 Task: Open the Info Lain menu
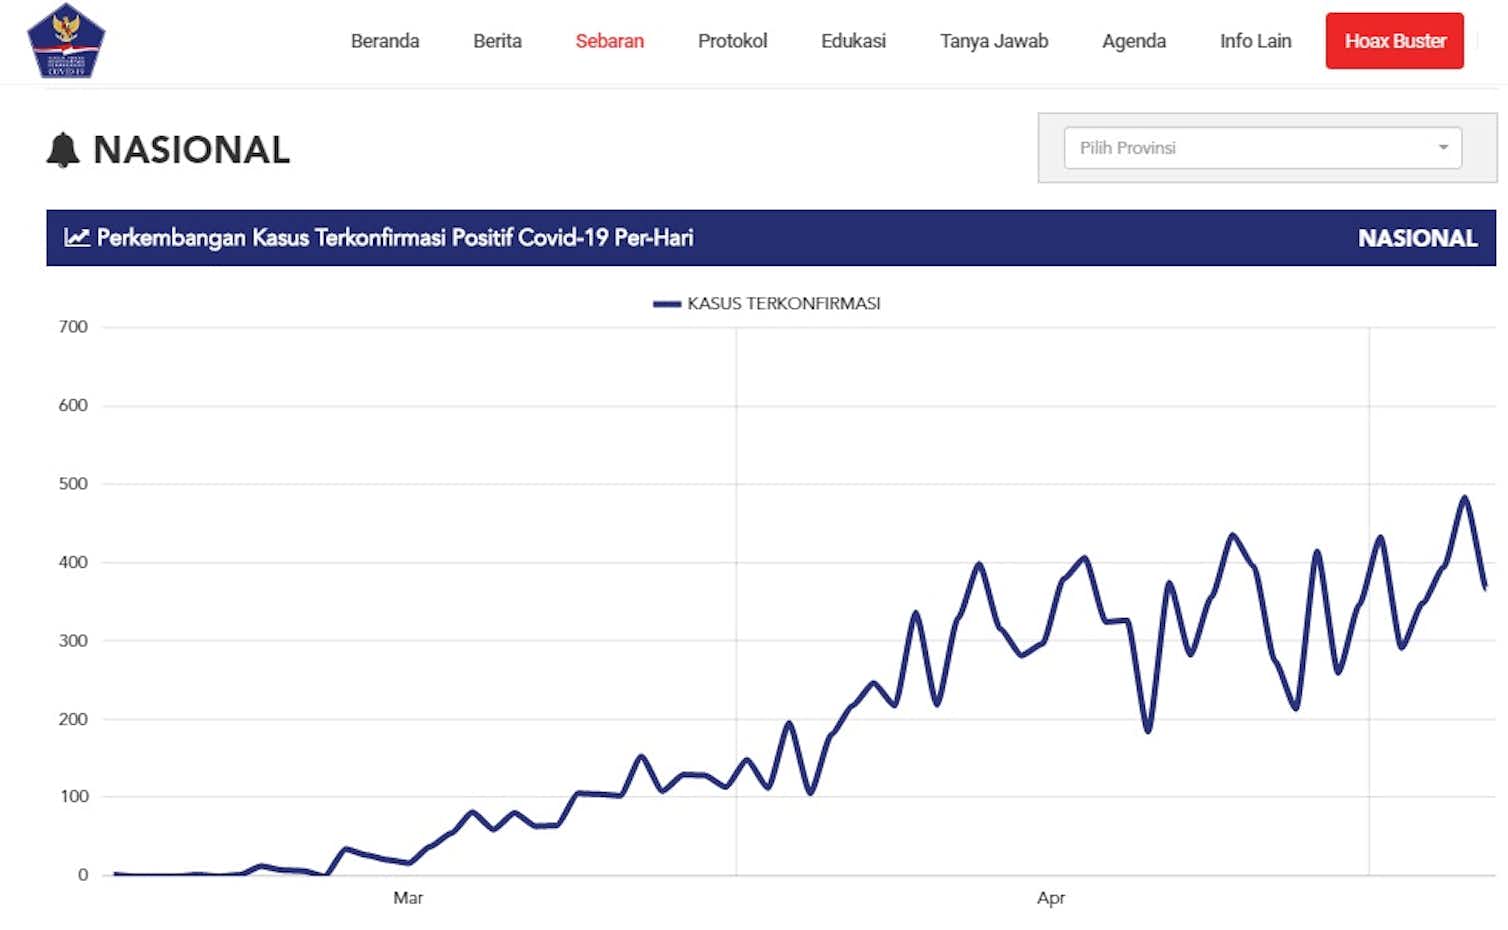pyautogui.click(x=1255, y=41)
